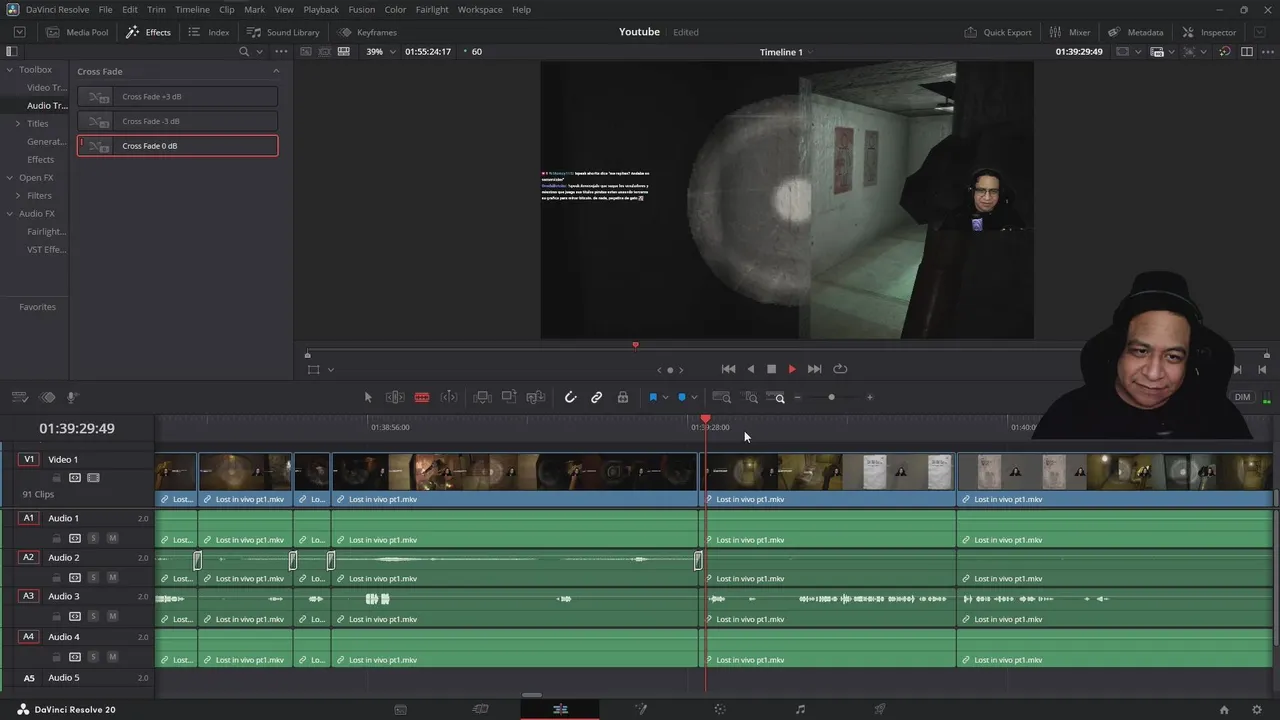Open the File menu
The width and height of the screenshot is (1280, 720).
click(105, 9)
